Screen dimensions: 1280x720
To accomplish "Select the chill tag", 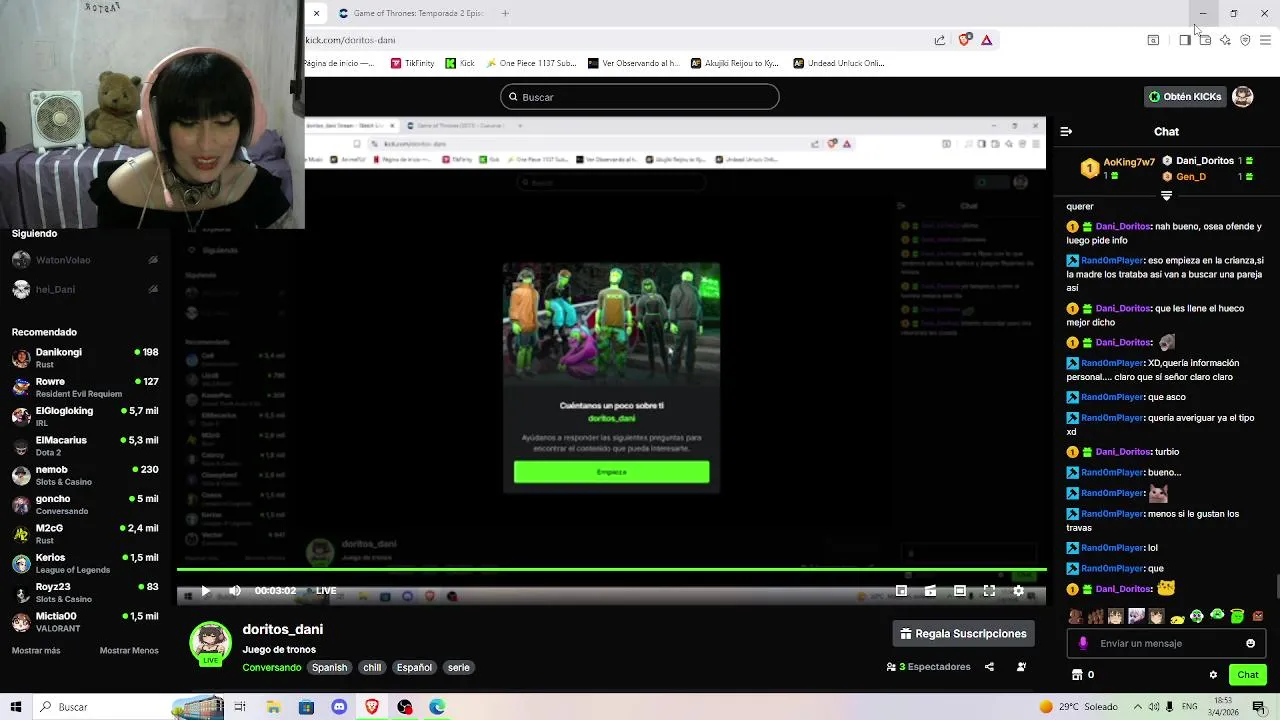I will (x=372, y=668).
